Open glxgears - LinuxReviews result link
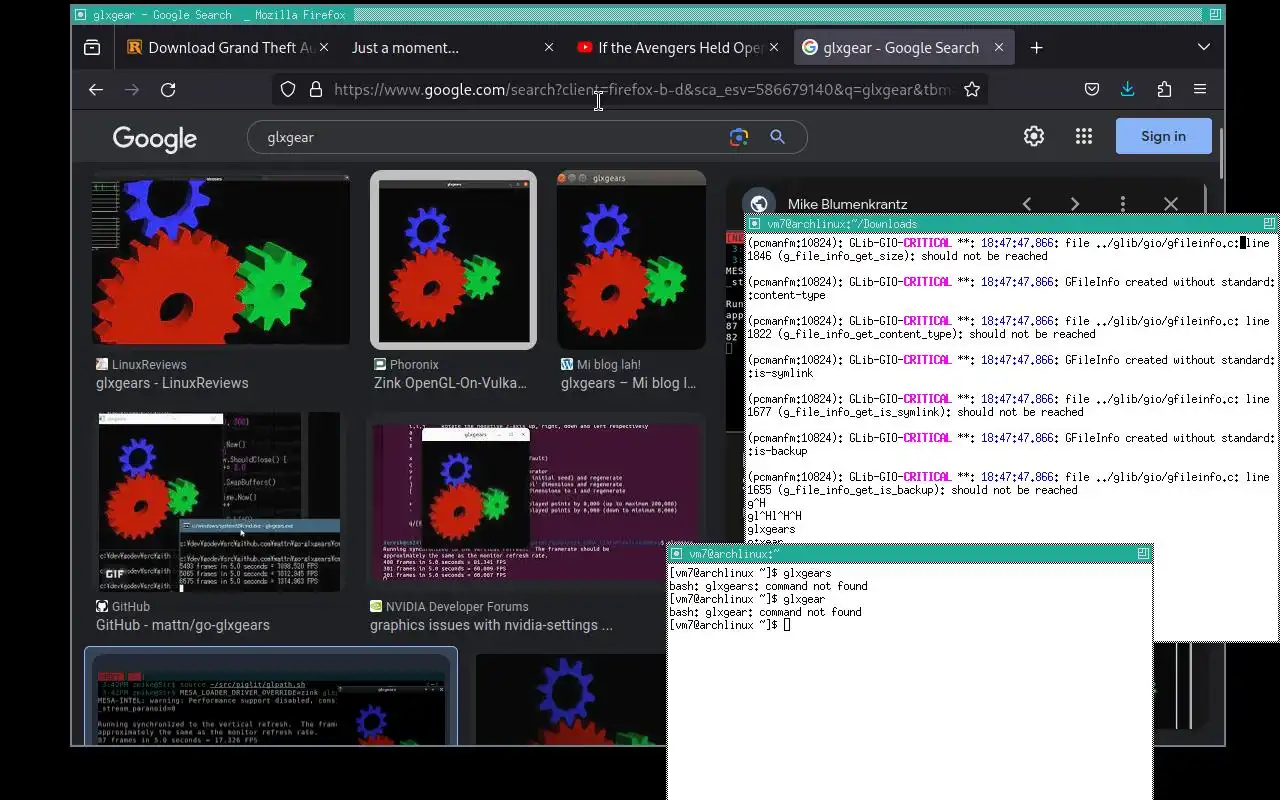 click(172, 383)
